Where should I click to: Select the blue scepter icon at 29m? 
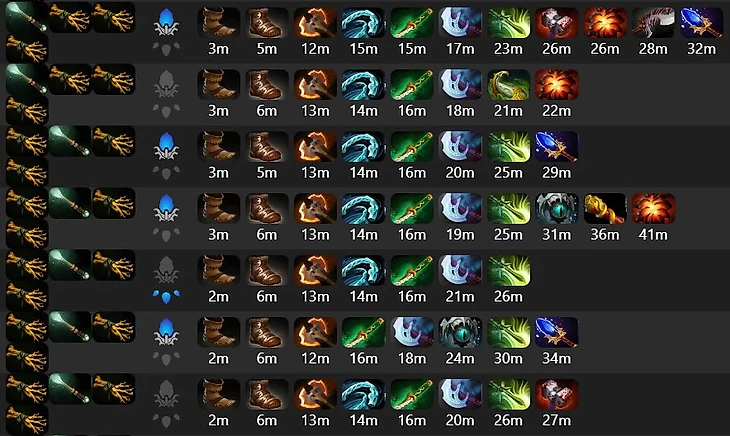(x=556, y=146)
